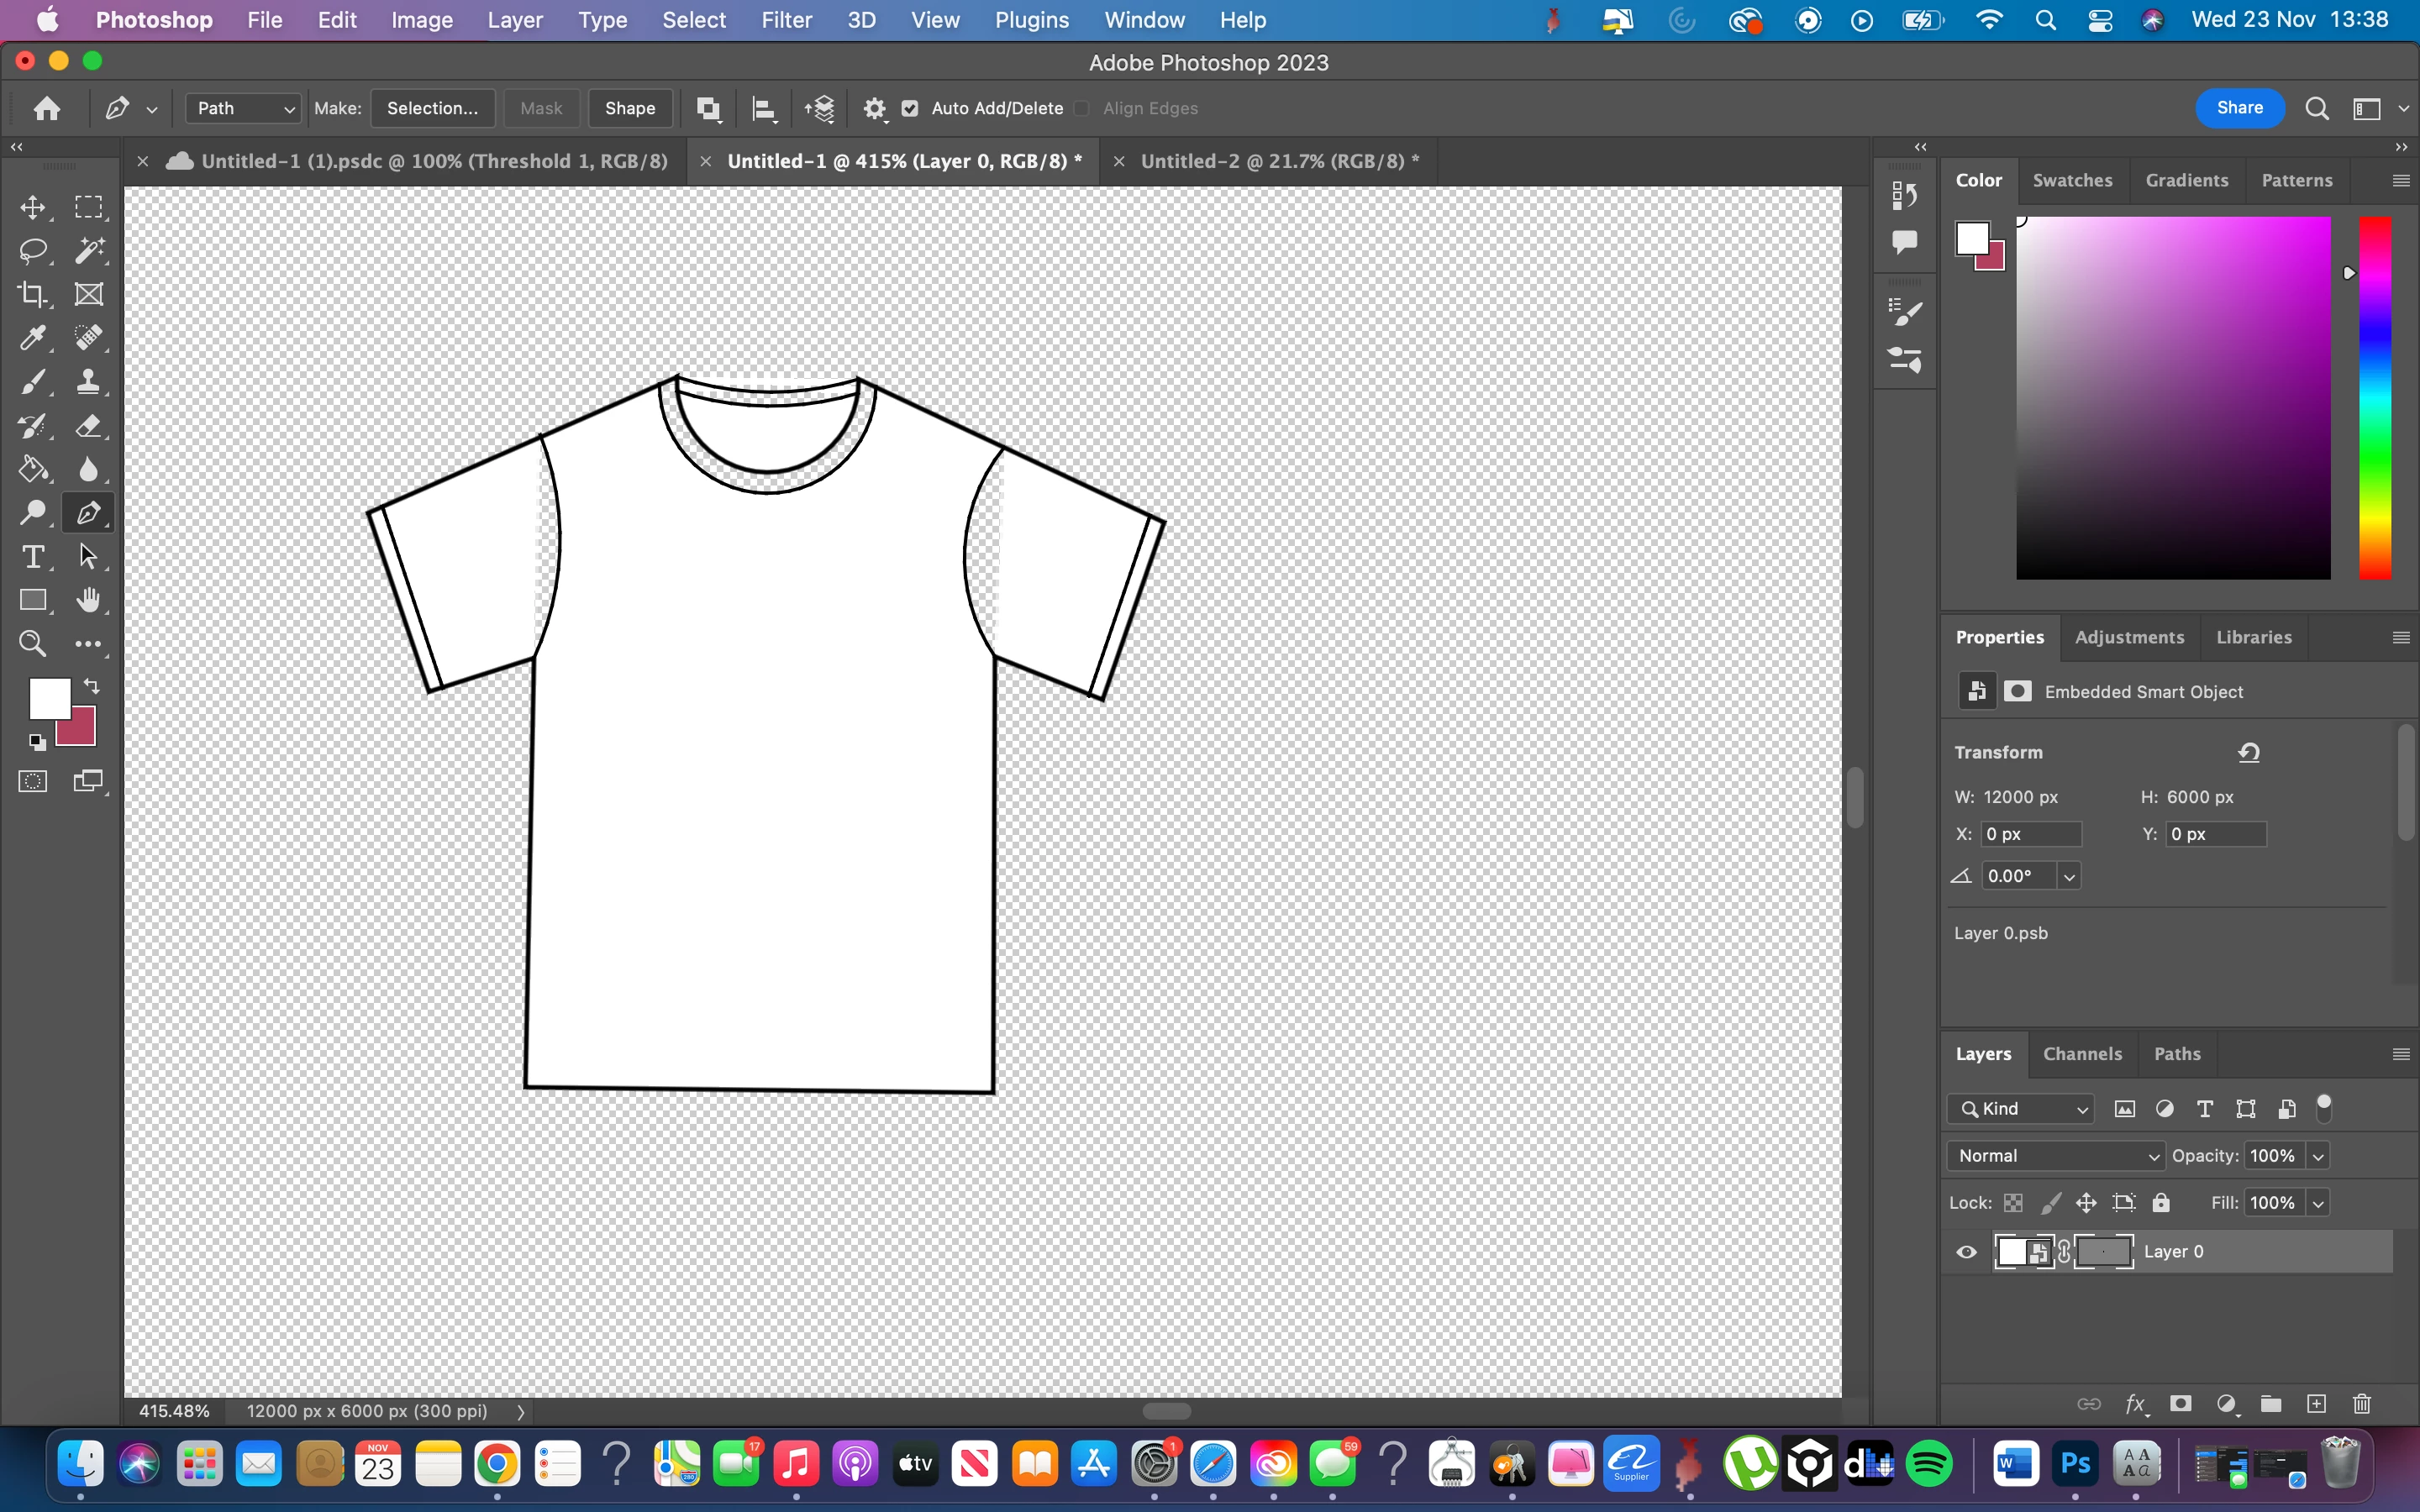Select the Eraser tool

point(89,426)
